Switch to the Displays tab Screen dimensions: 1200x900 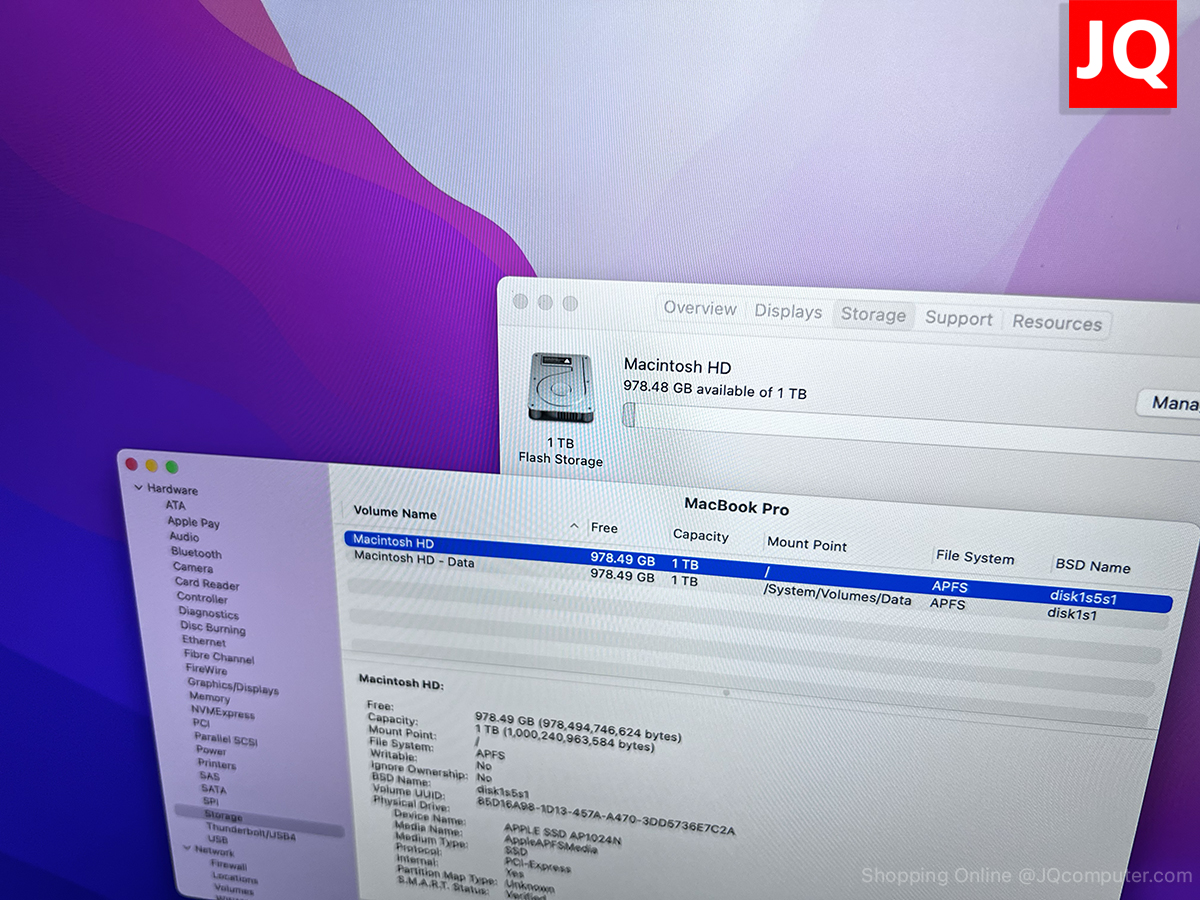pos(788,312)
